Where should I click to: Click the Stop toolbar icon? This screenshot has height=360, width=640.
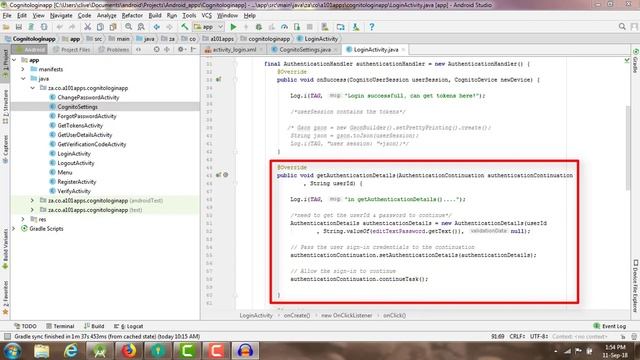point(310,27)
